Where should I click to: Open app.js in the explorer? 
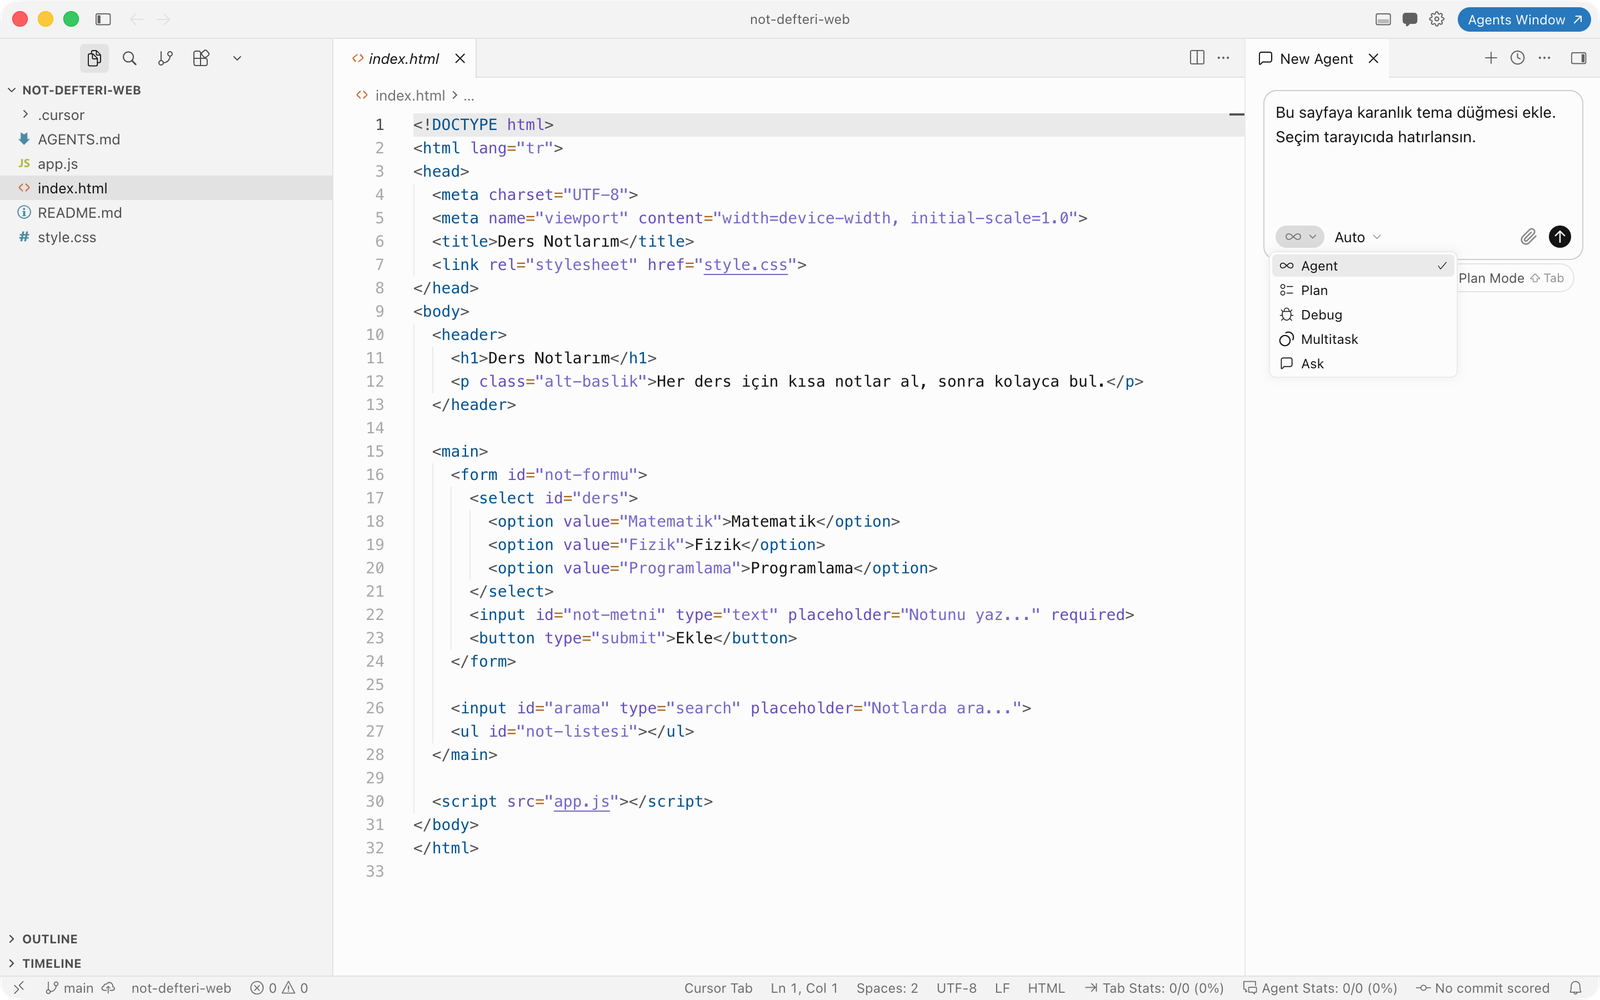click(166, 164)
